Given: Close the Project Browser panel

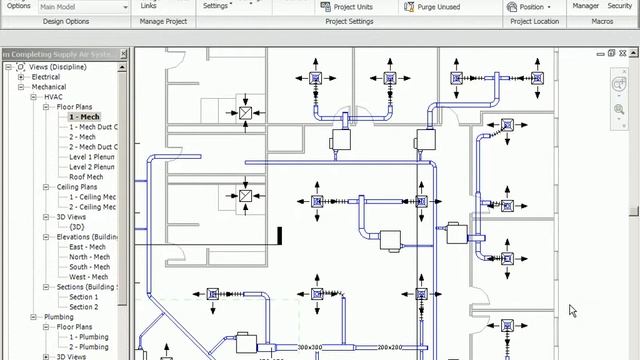Looking at the screenshot, I should 123,54.
